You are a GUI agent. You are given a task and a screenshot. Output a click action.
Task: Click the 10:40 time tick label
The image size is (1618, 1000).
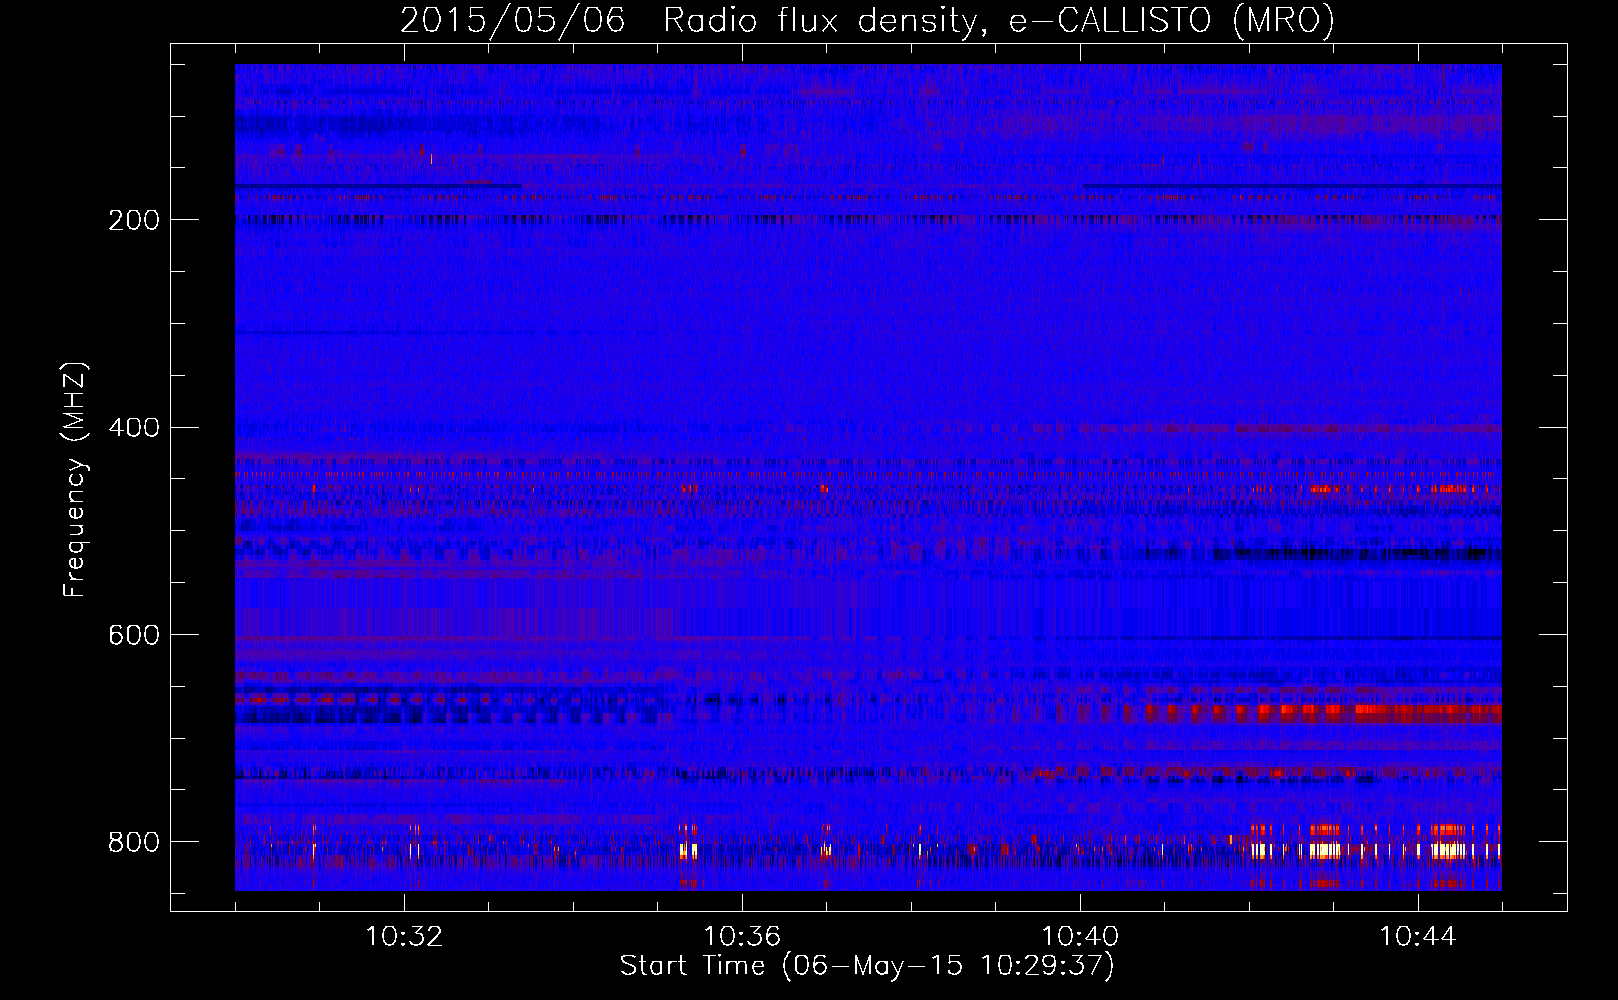1080,937
